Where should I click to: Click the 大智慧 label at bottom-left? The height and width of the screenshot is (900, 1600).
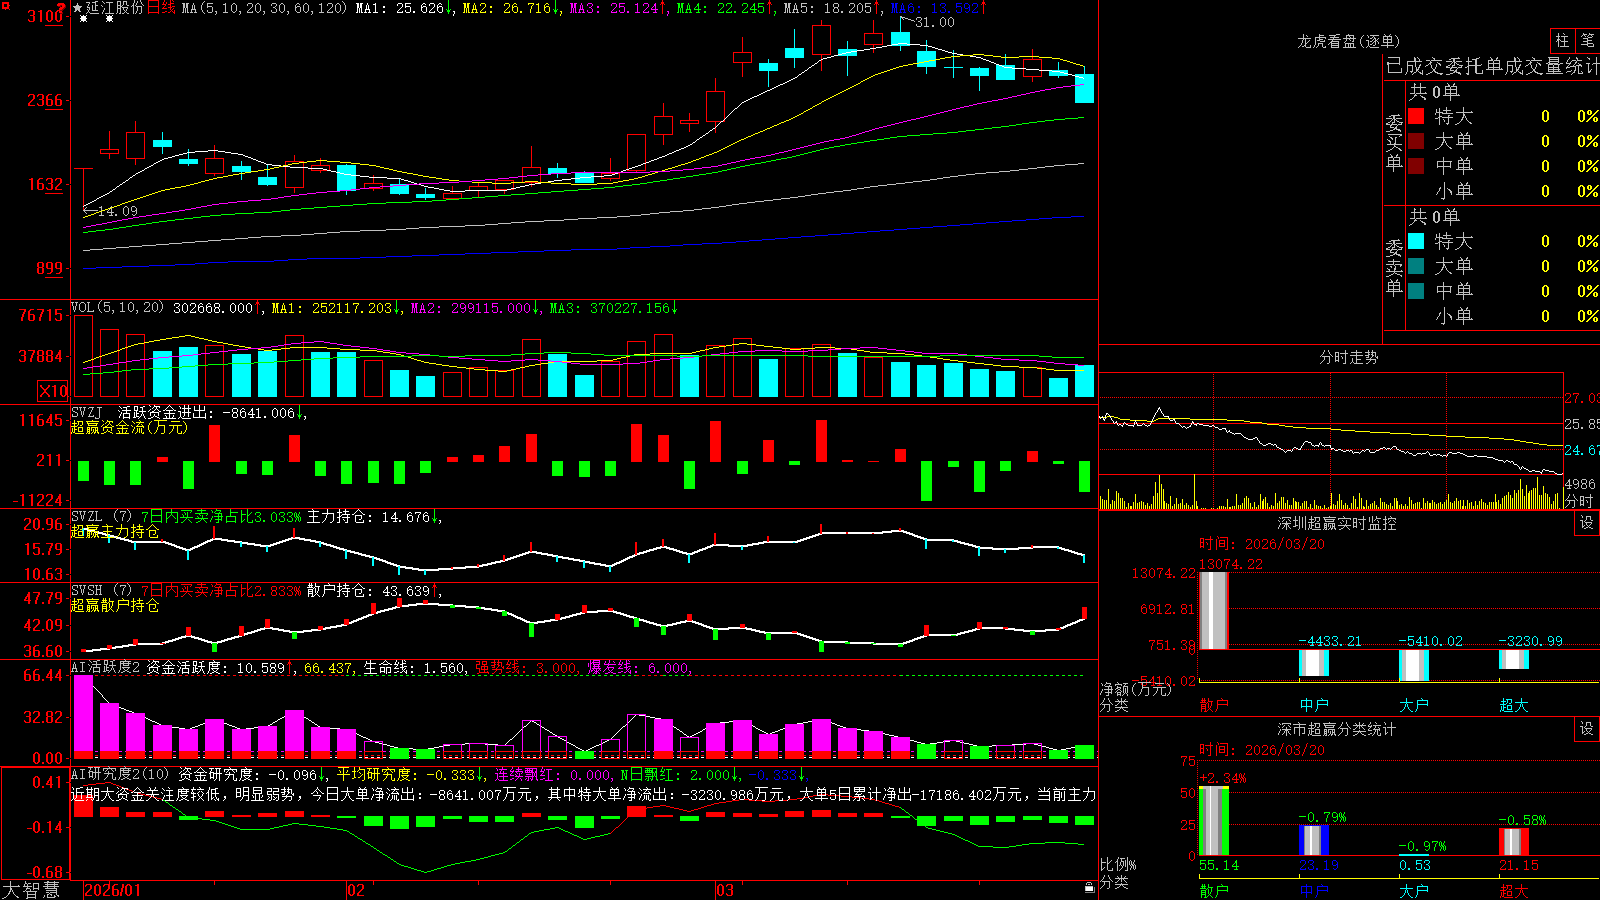tap(31, 890)
